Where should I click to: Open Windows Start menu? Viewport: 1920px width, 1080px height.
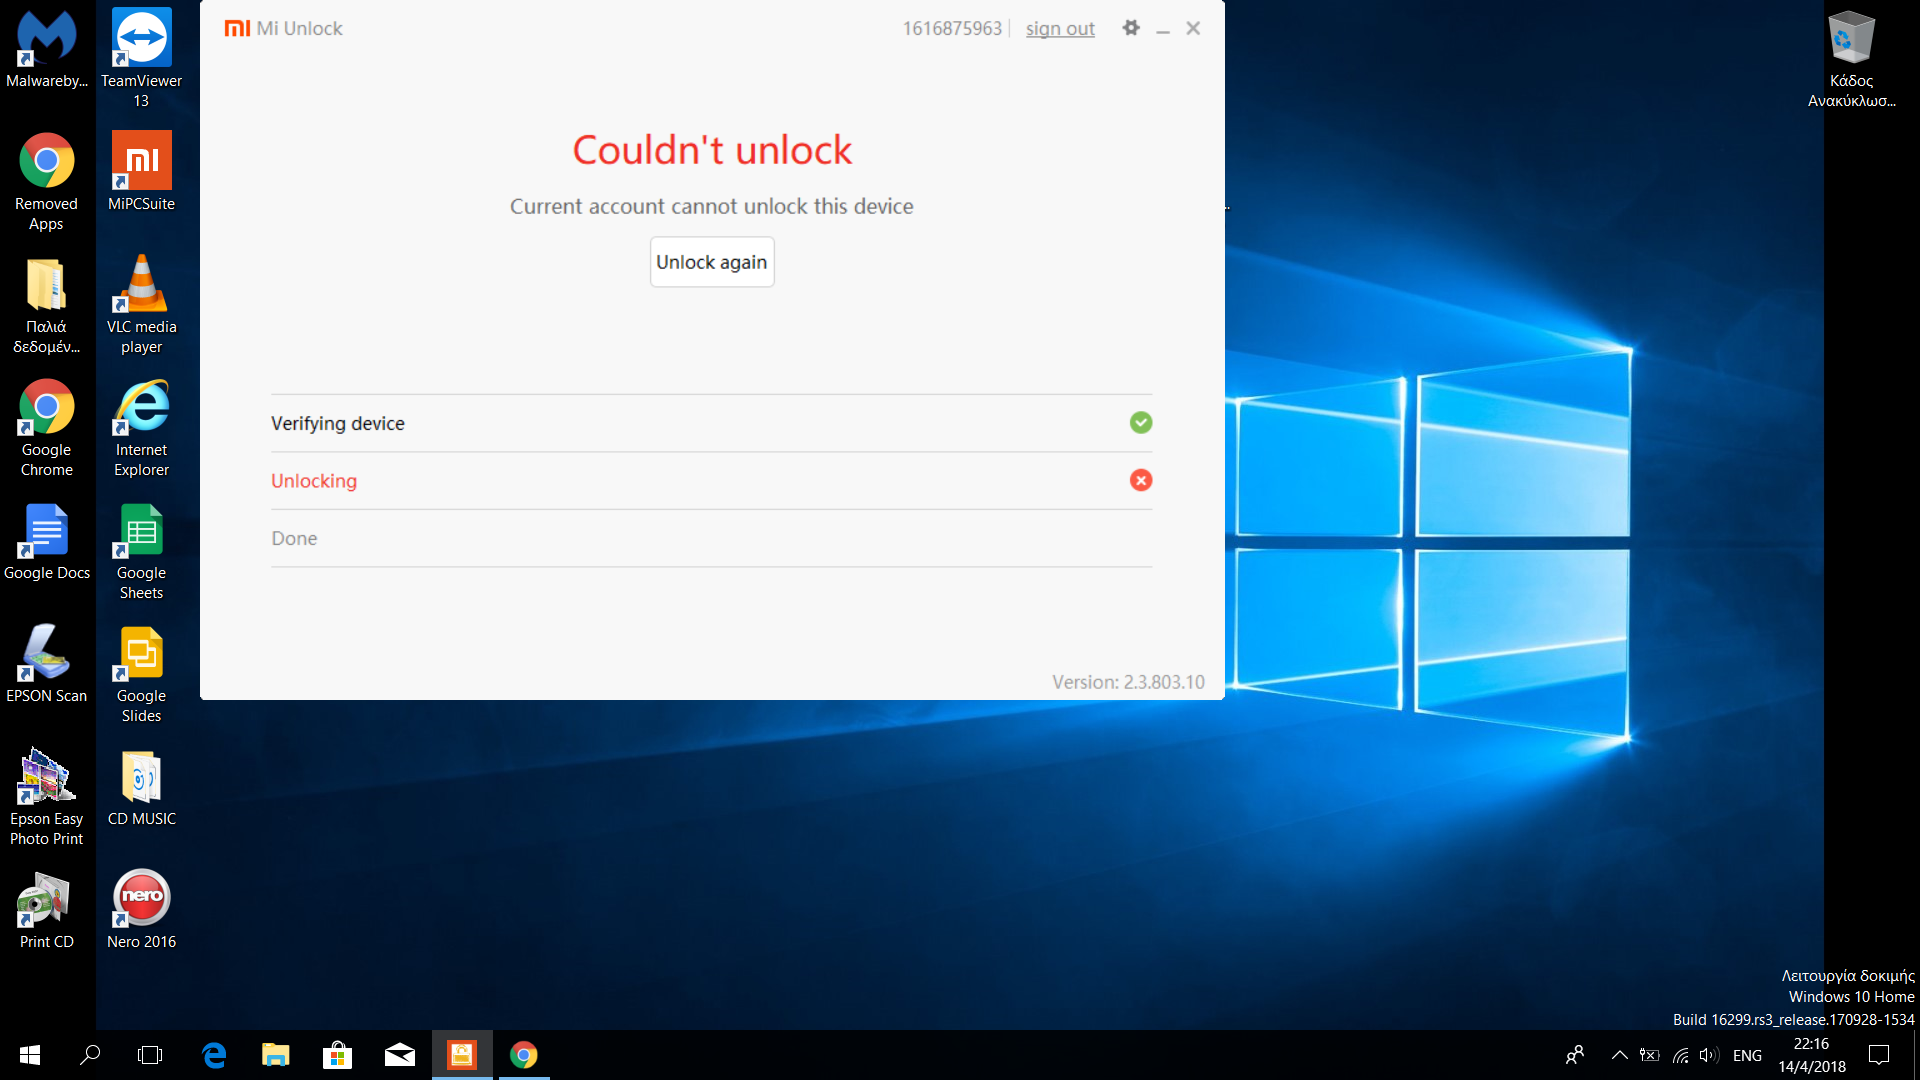click(30, 1055)
